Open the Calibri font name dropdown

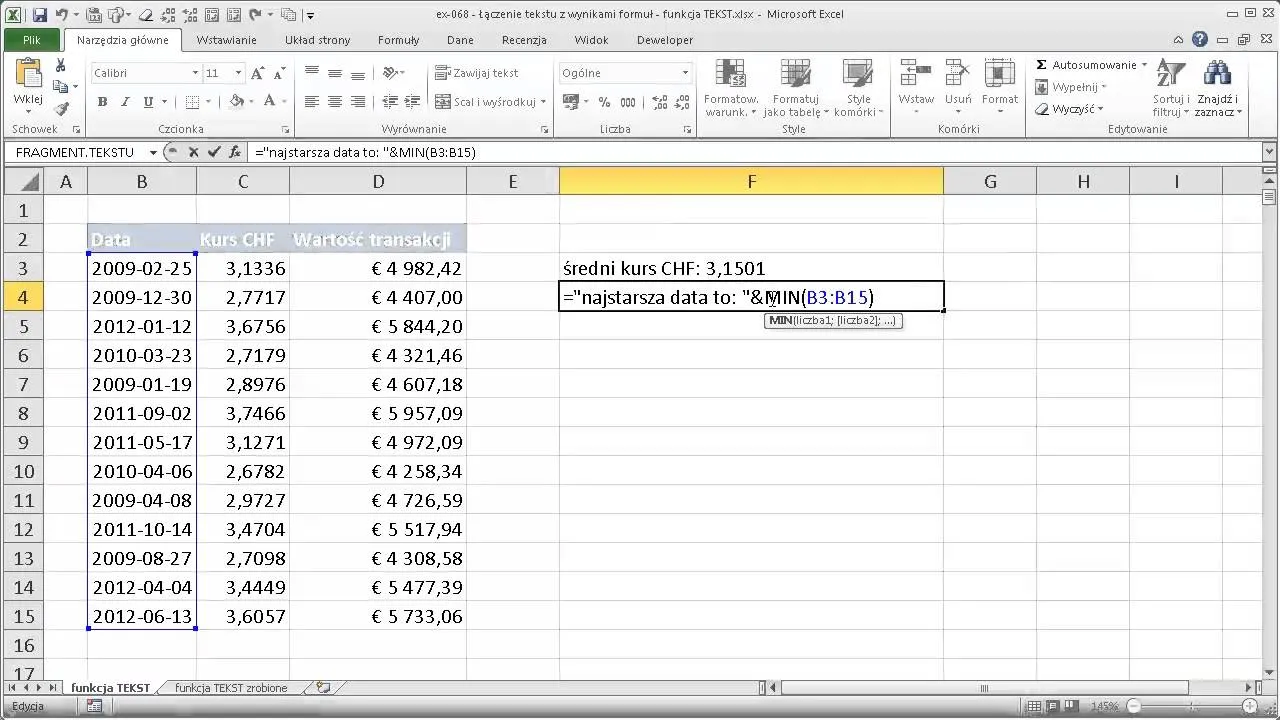coord(195,73)
